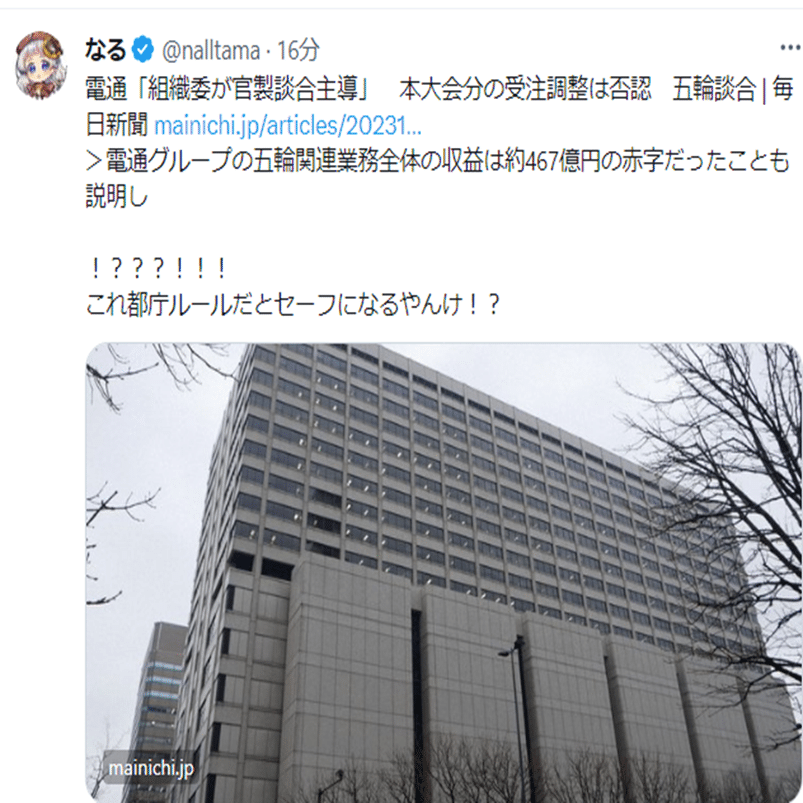Open the なる profile avatar
This screenshot has height=803, width=803.
pyautogui.click(x=41, y=65)
